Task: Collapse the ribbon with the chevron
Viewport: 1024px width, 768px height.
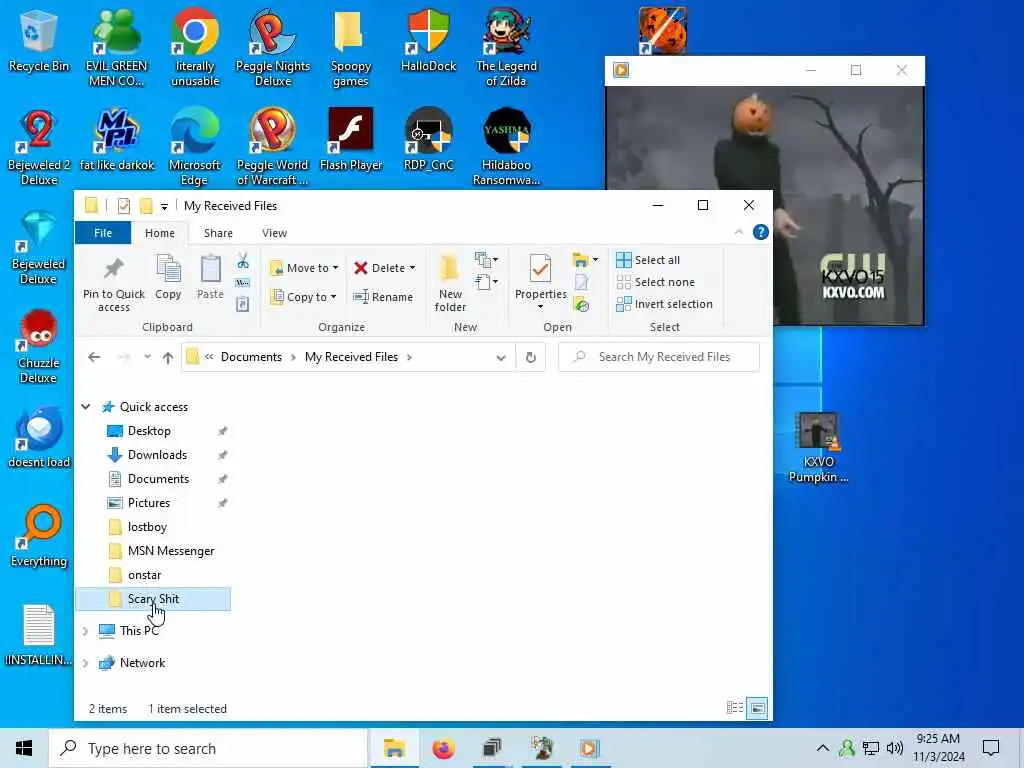Action: (x=739, y=232)
